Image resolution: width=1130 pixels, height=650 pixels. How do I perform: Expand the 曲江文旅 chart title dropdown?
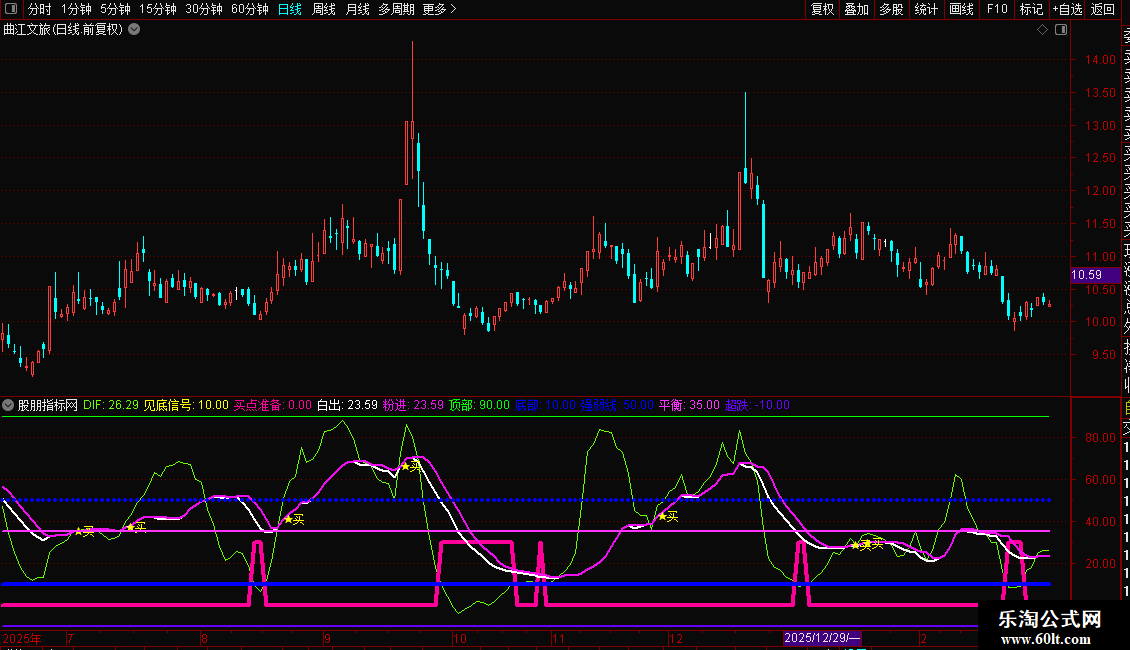point(134,29)
